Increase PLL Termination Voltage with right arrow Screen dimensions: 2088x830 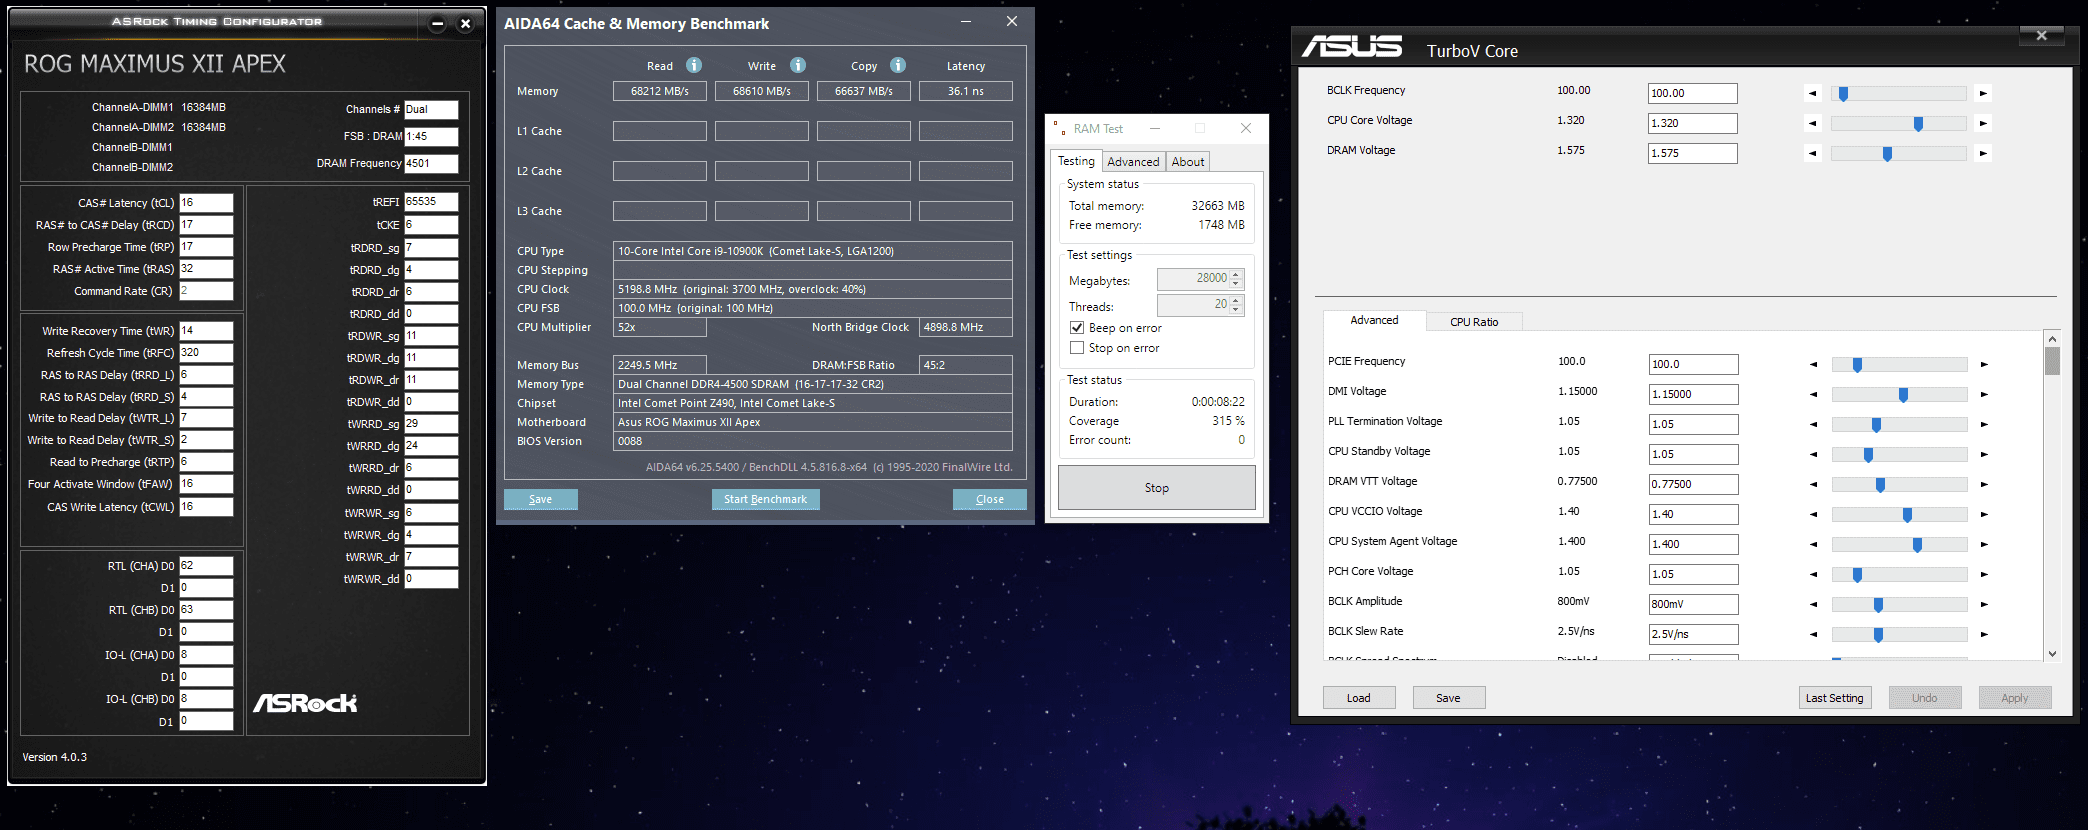click(x=1984, y=425)
